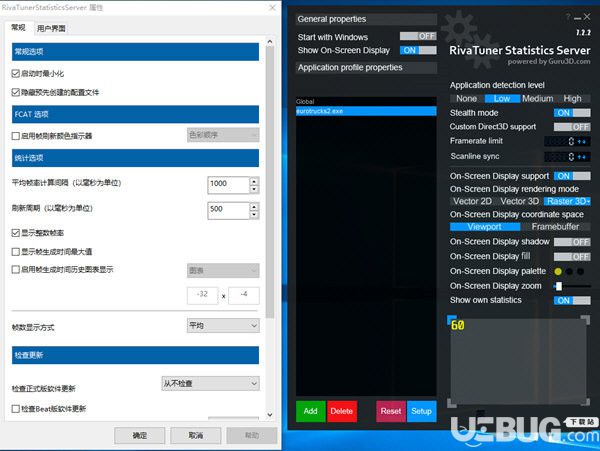The width and height of the screenshot is (600, 451).
Task: Click the Reset profile button
Action: [x=391, y=411]
